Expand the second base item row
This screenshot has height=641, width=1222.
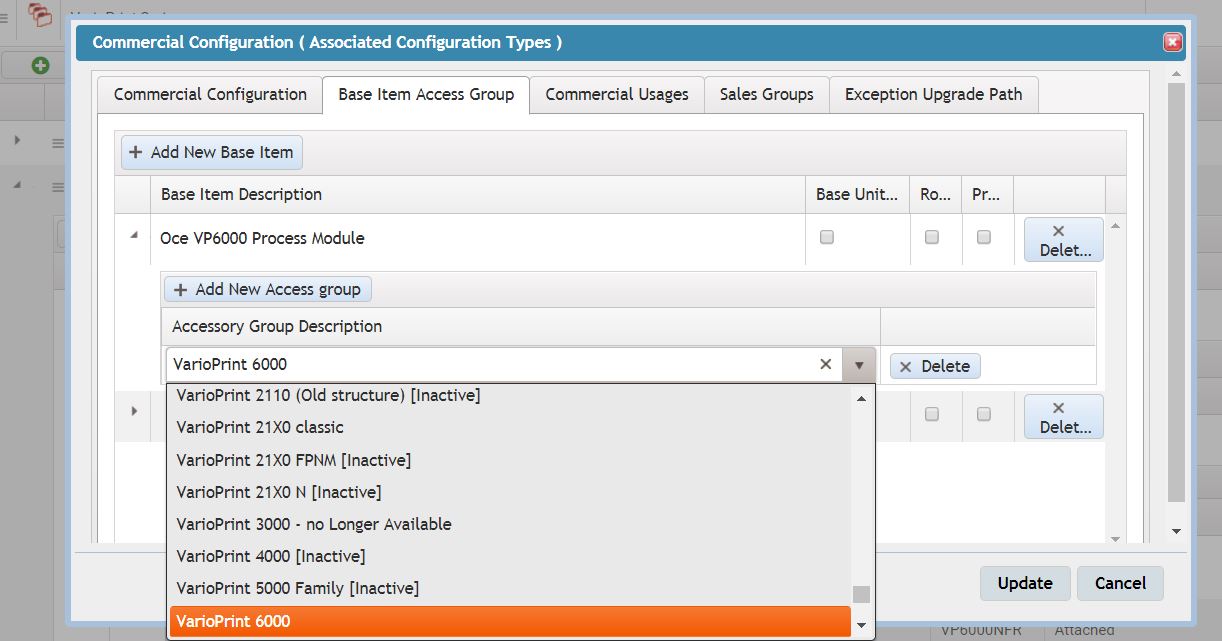134,411
